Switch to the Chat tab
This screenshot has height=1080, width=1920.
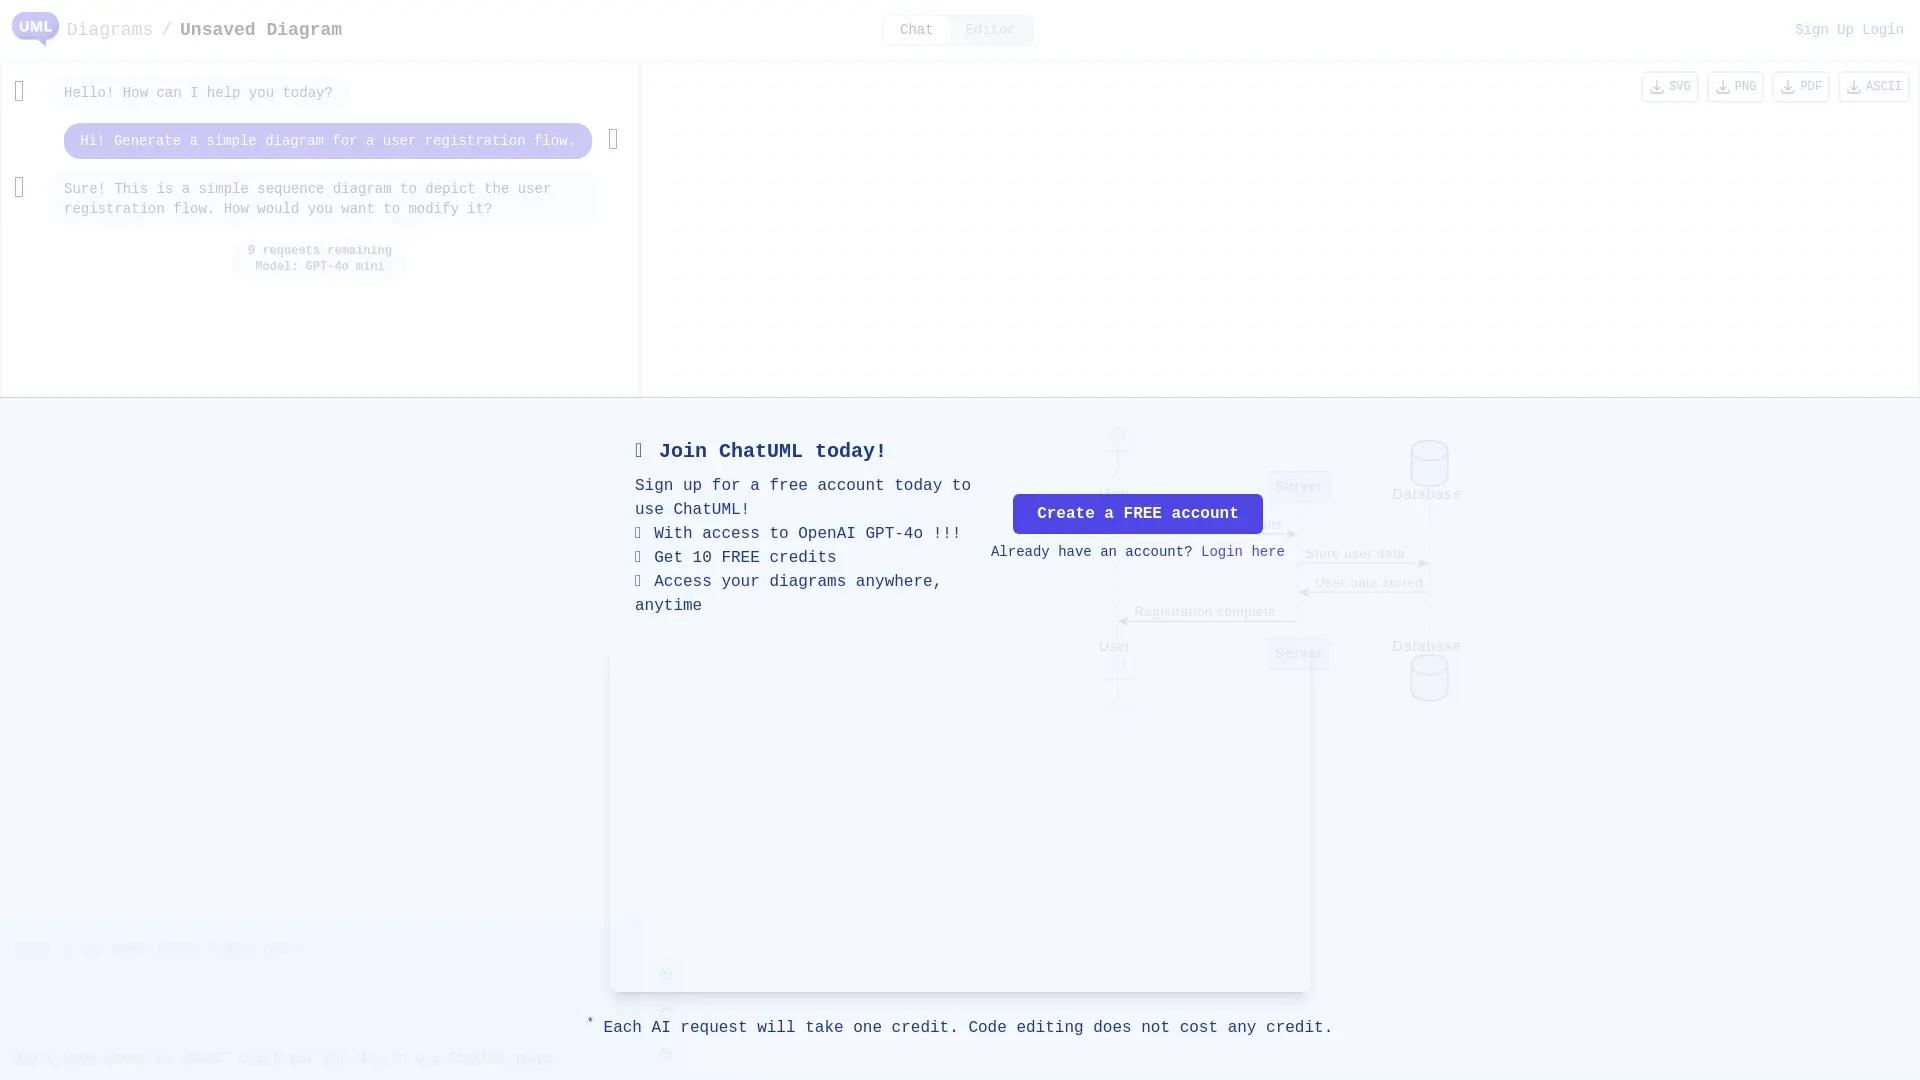[915, 30]
